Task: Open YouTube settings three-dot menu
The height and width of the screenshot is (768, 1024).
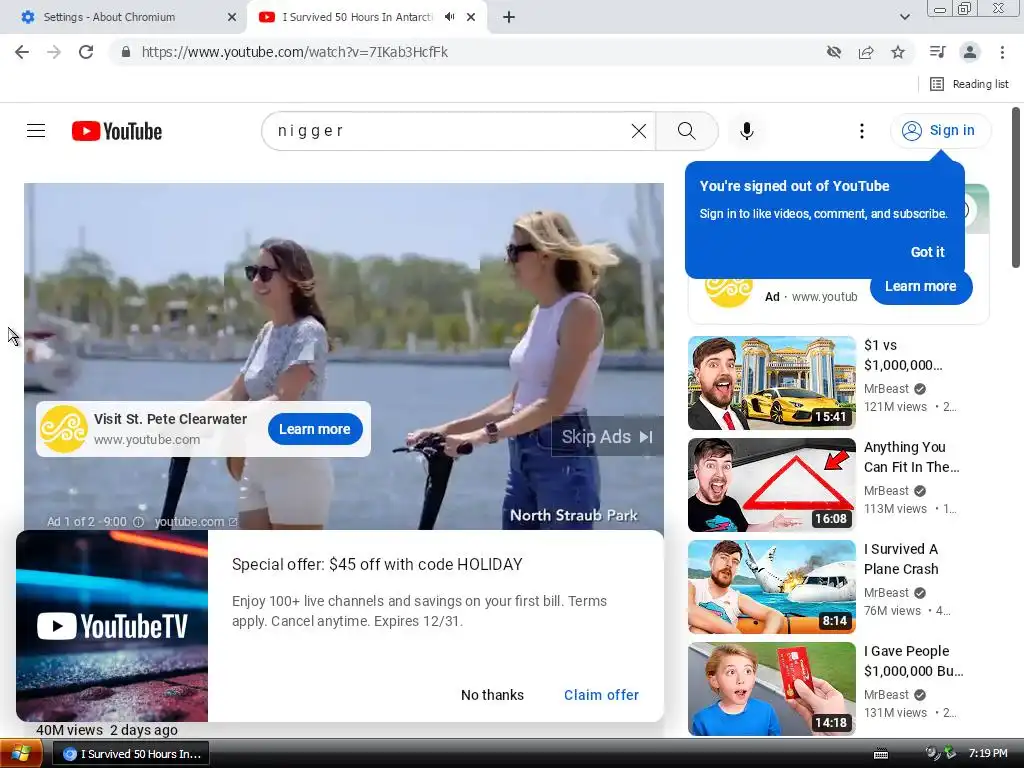Action: (861, 131)
